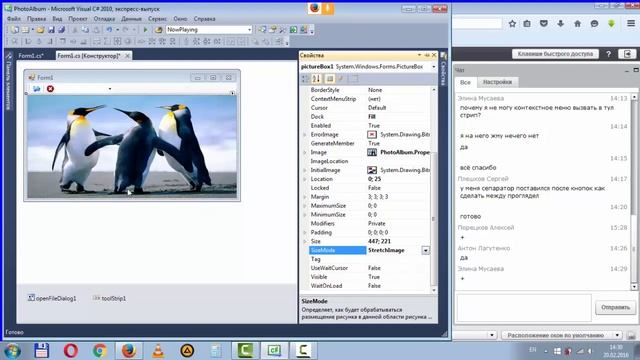This screenshot has width=640, height=360.
Task: Pin auto-hide the Свойства panel
Action: click(x=427, y=55)
